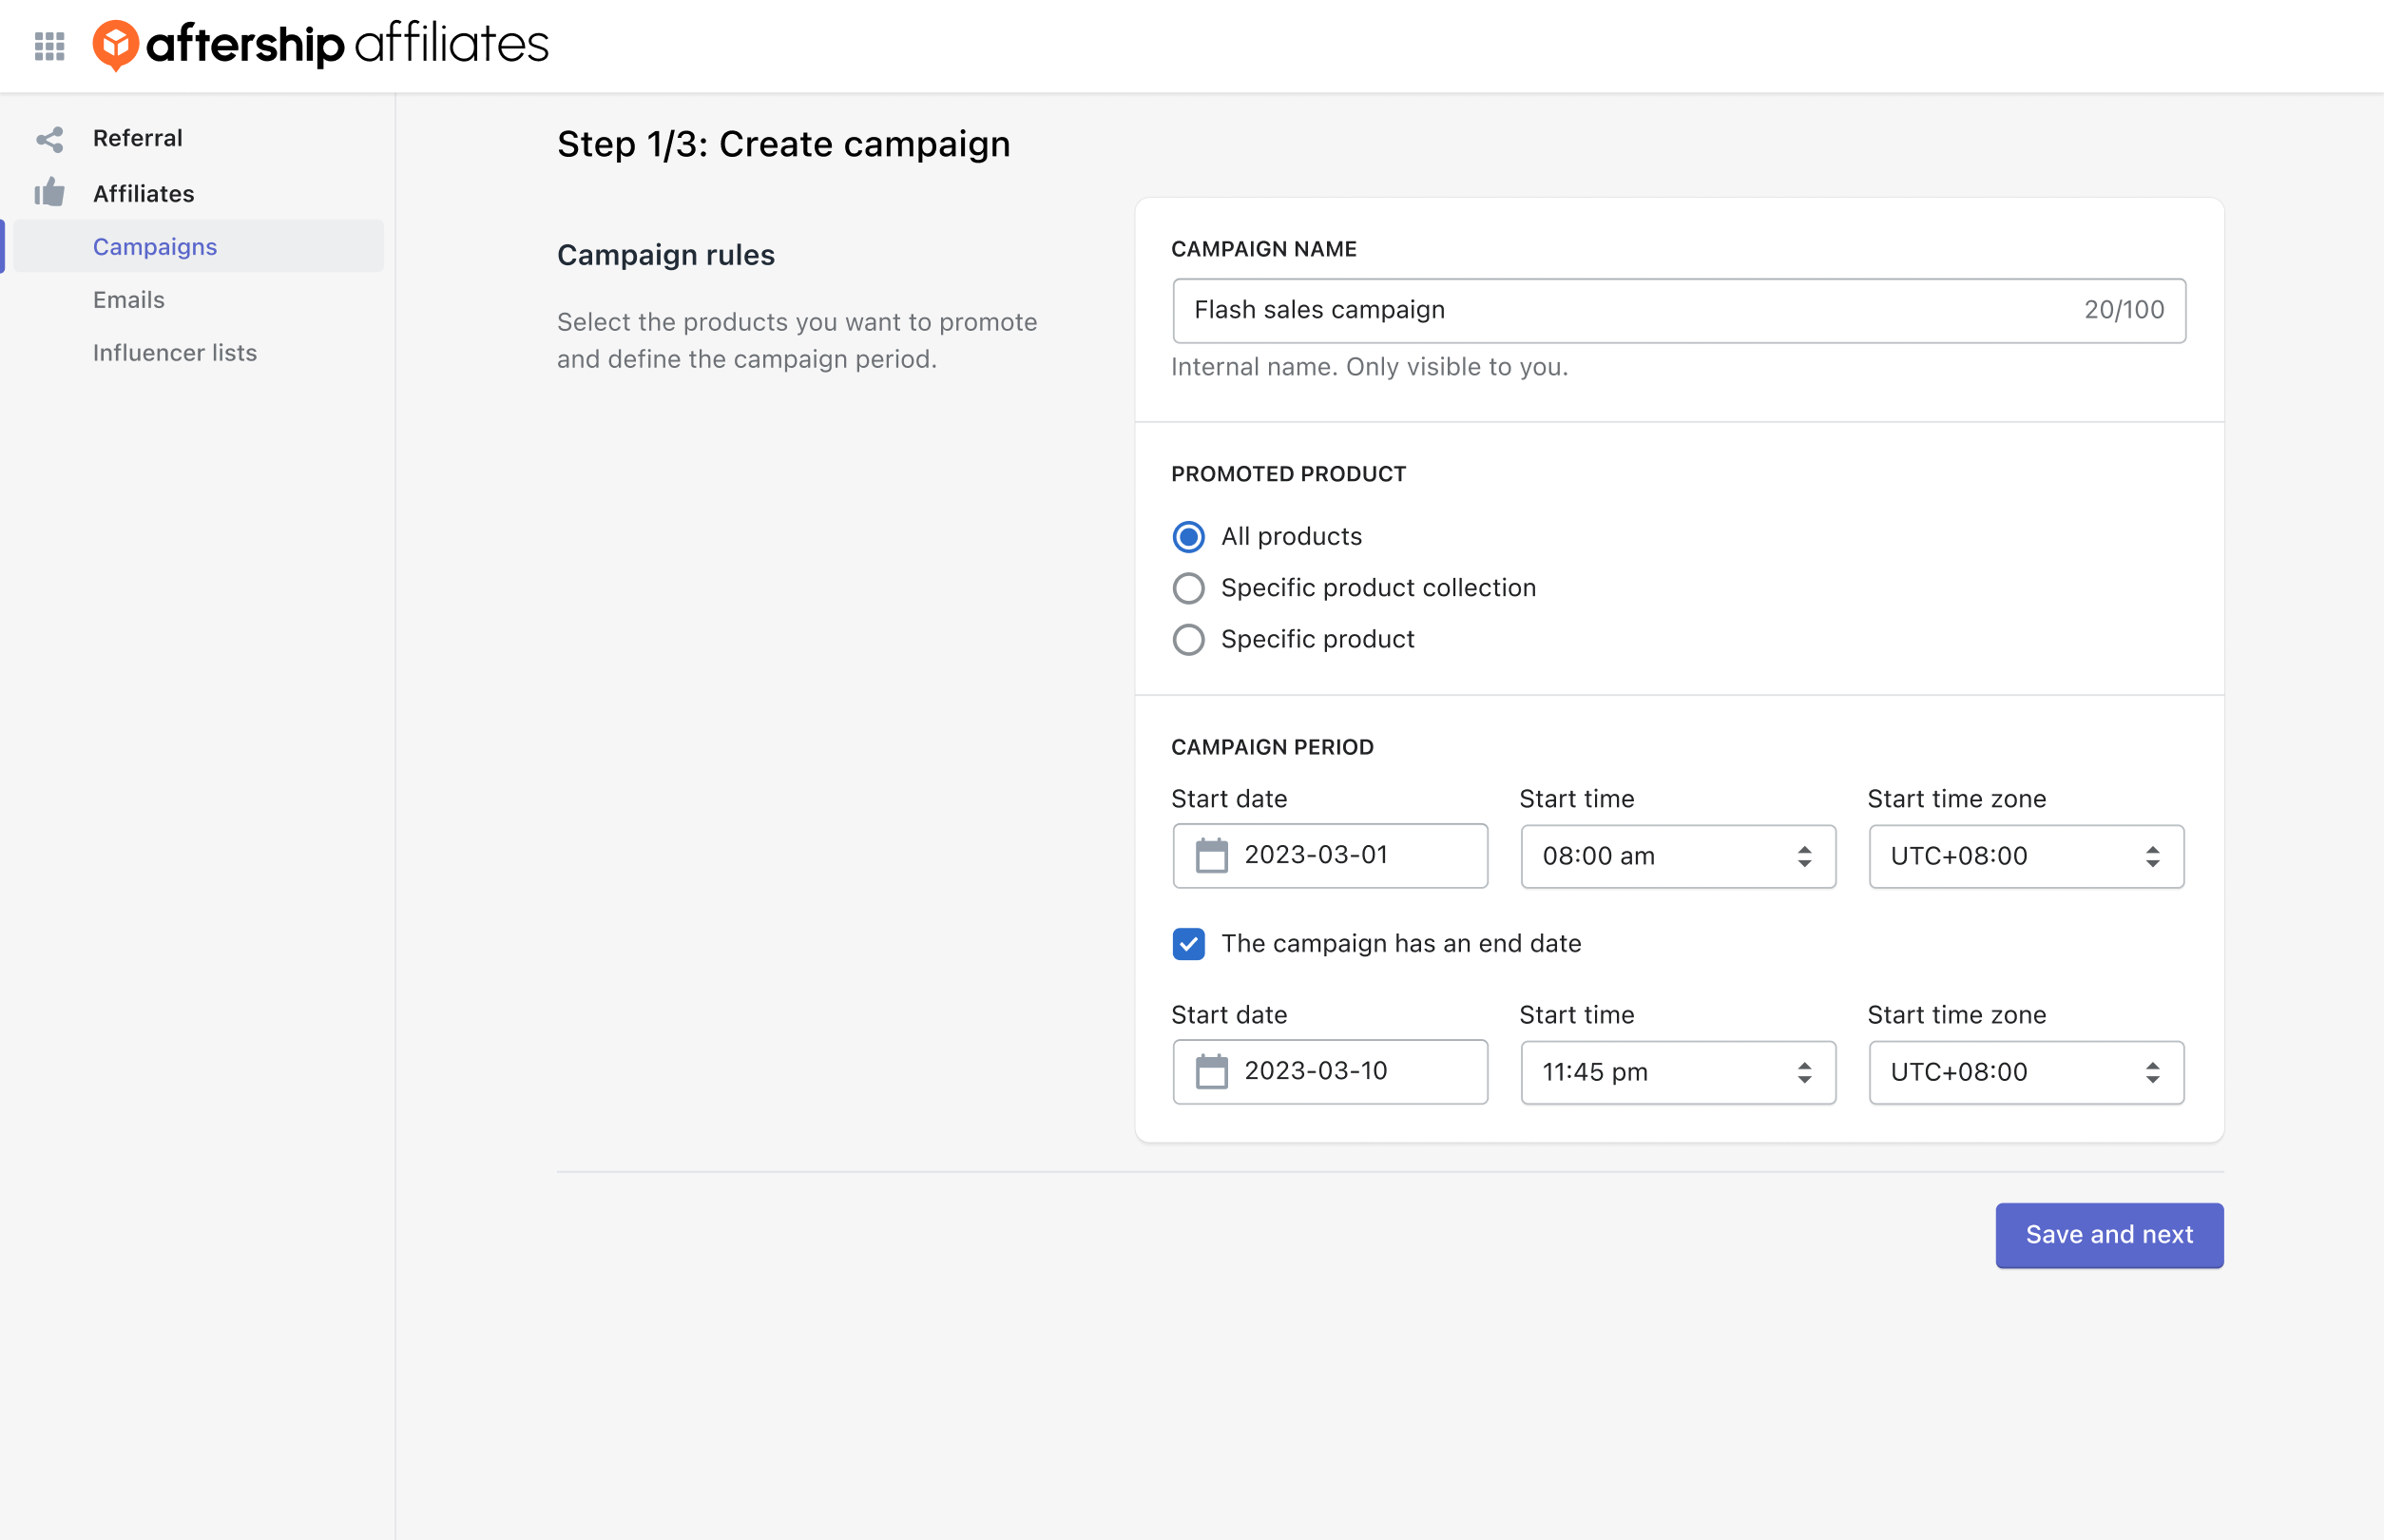Select the Specific product radio button
This screenshot has height=1540, width=2384.
click(1187, 636)
